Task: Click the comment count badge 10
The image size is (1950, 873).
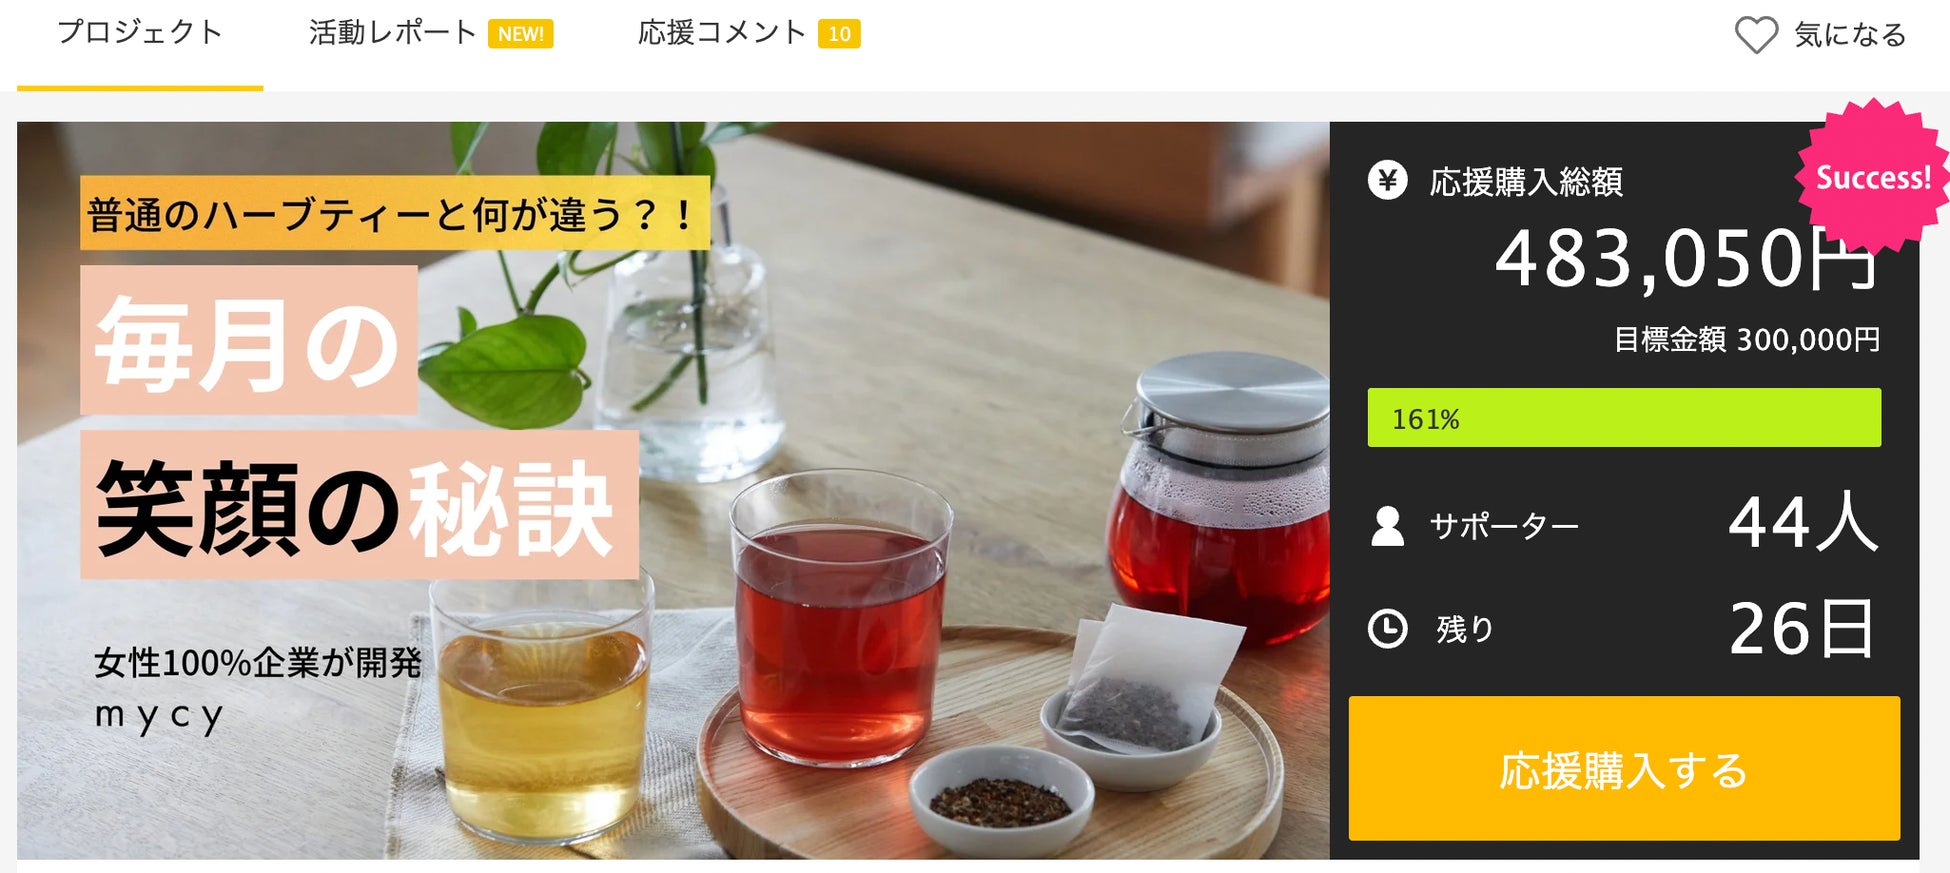Action: pos(839,34)
